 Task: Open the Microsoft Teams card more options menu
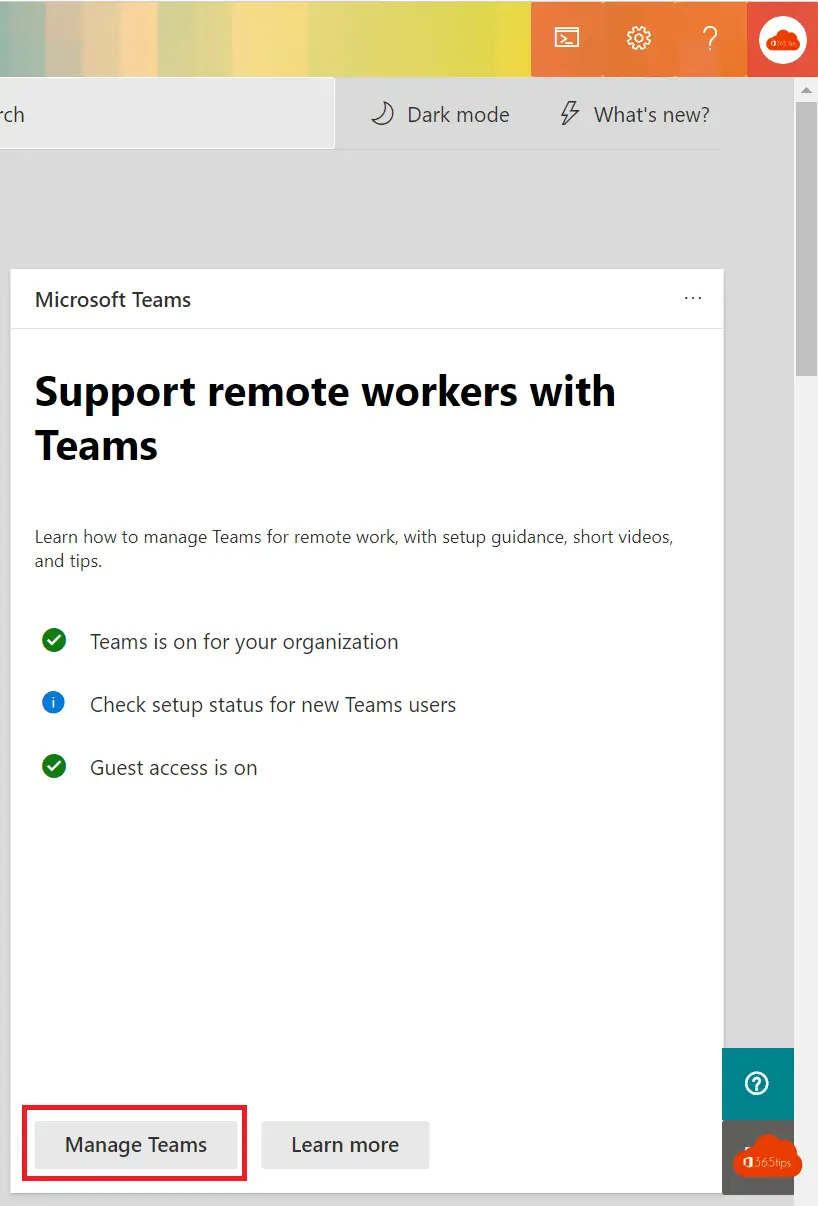point(693,298)
